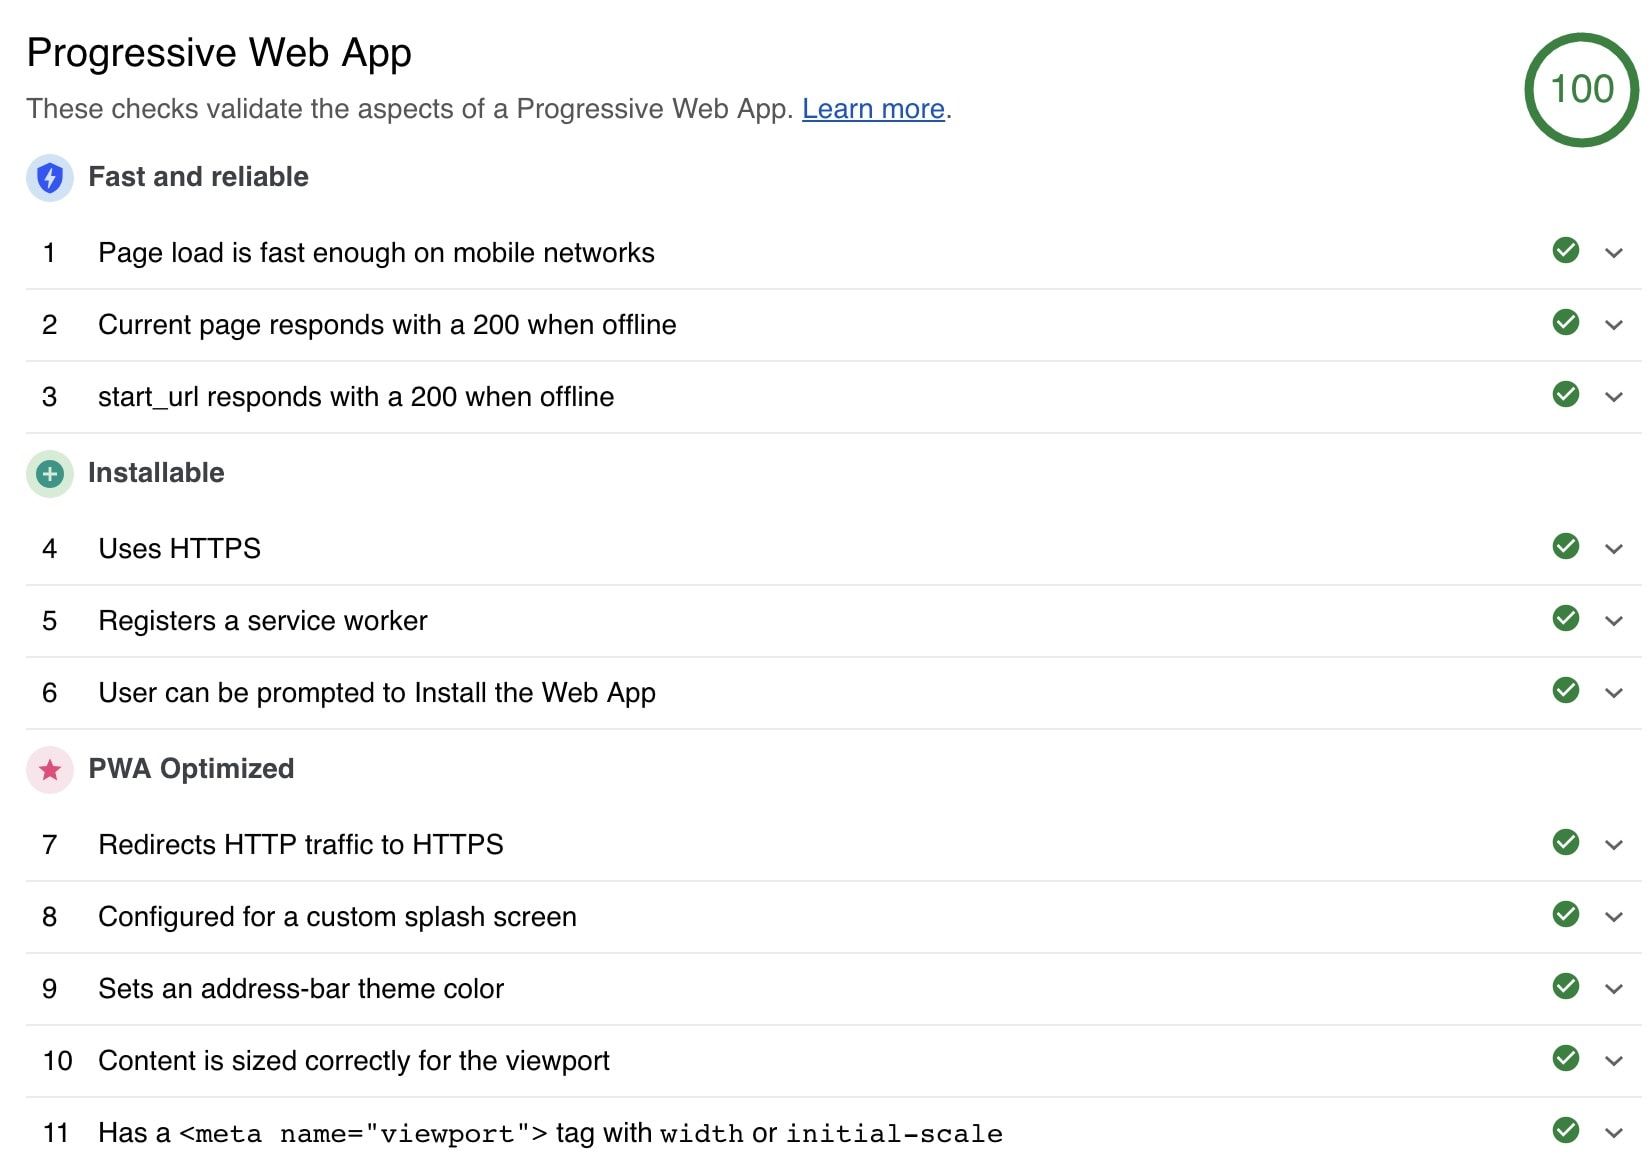
Task: Click the Sets an address-bar theme color title
Action: pyautogui.click(x=301, y=989)
